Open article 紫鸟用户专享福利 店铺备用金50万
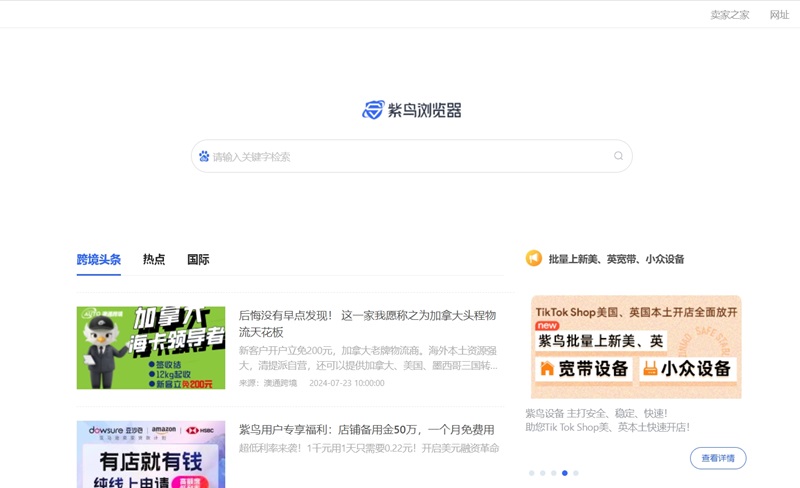 366,430
